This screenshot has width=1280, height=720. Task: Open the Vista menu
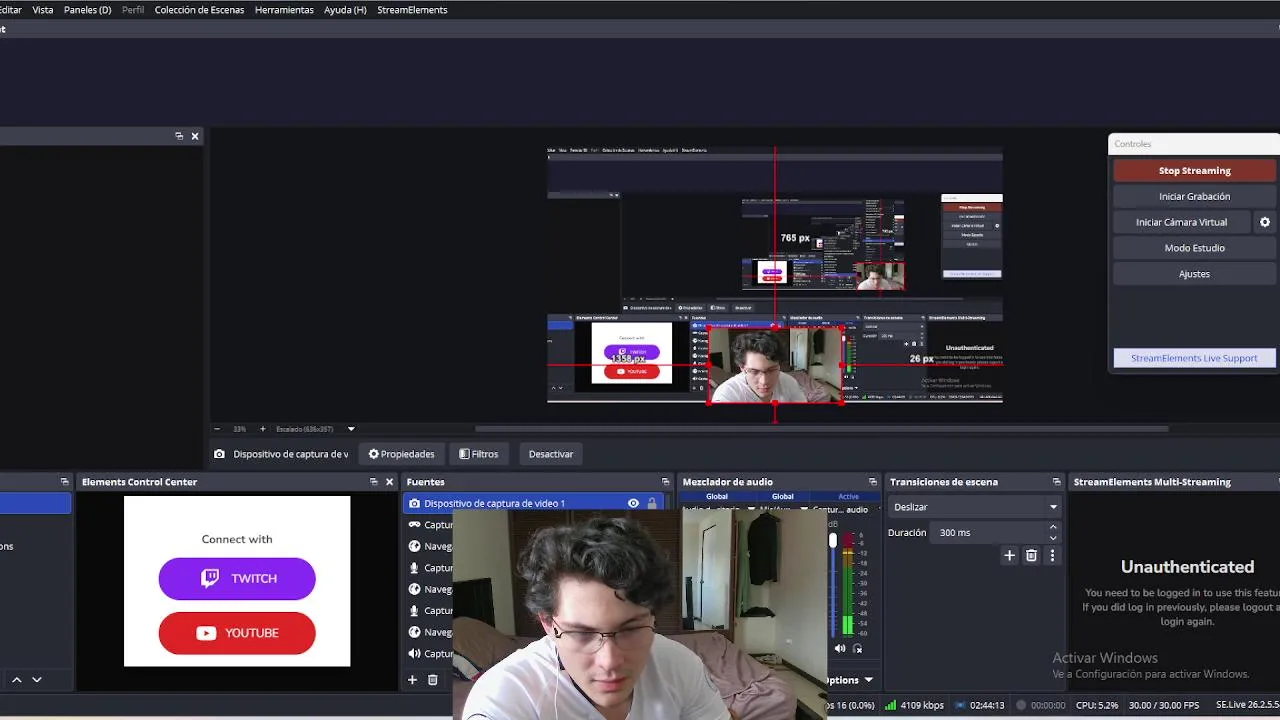43,10
